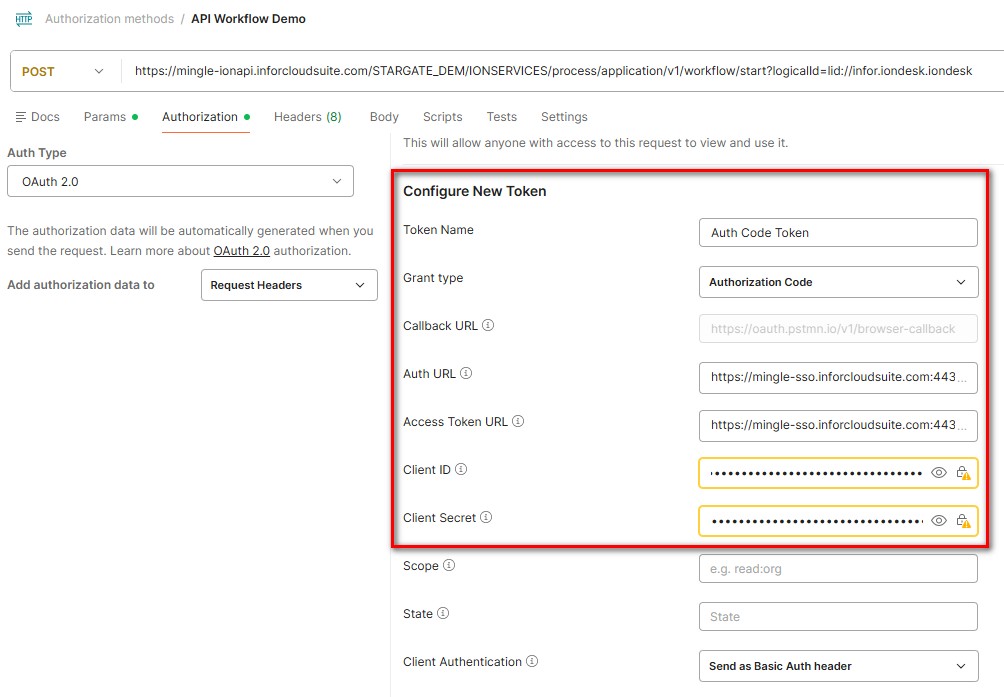This screenshot has width=1004, height=697.
Task: Show the Client ID value with eye icon
Action: point(938,473)
